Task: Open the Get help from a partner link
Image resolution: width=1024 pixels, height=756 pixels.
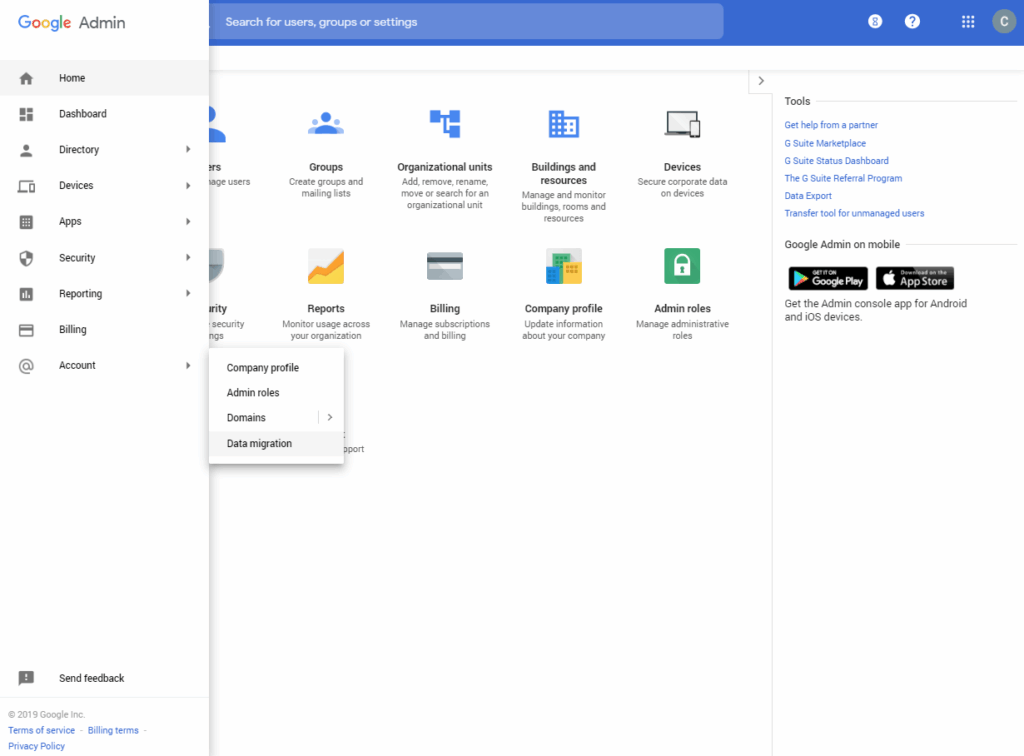Action: (831, 125)
